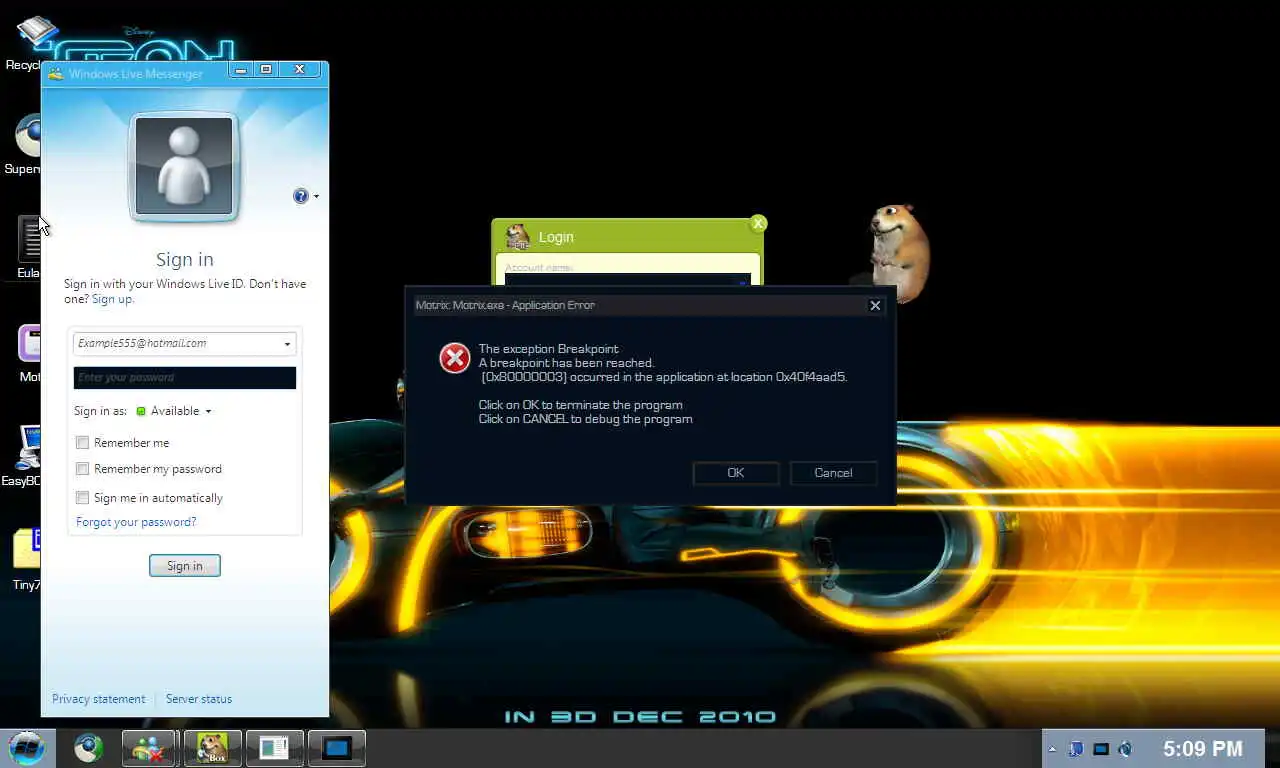Enable Remember my password checkbox
Viewport: 1280px width, 768px height.
[x=83, y=468]
